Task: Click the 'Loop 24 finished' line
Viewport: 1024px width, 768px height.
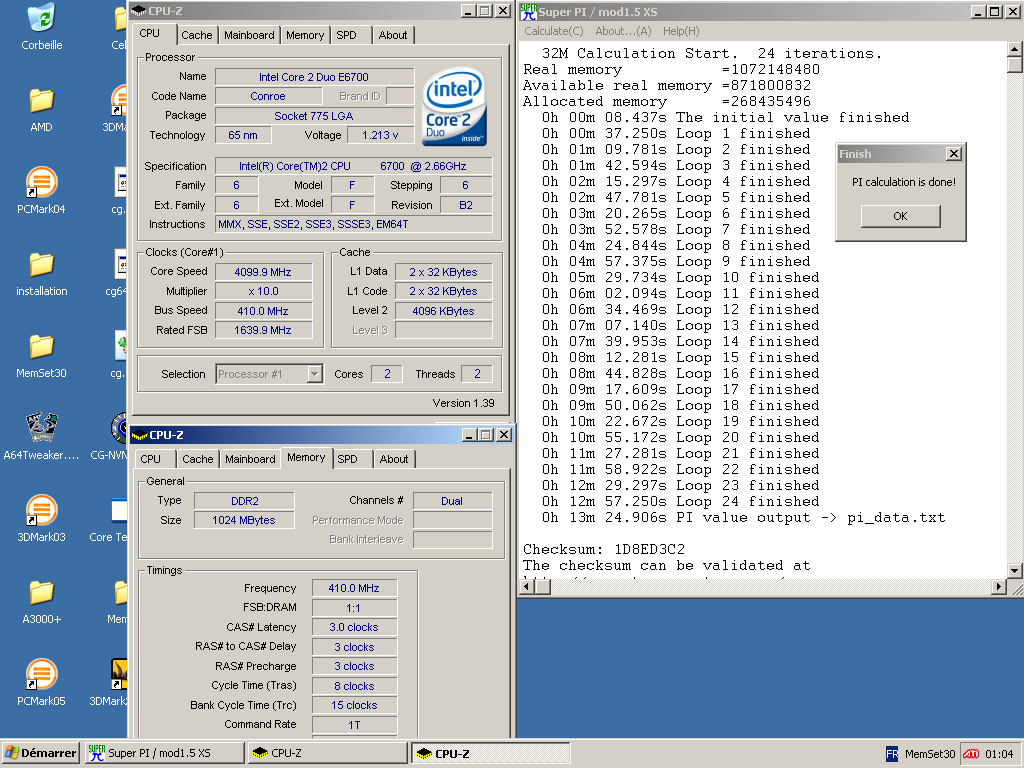Action: click(x=680, y=502)
